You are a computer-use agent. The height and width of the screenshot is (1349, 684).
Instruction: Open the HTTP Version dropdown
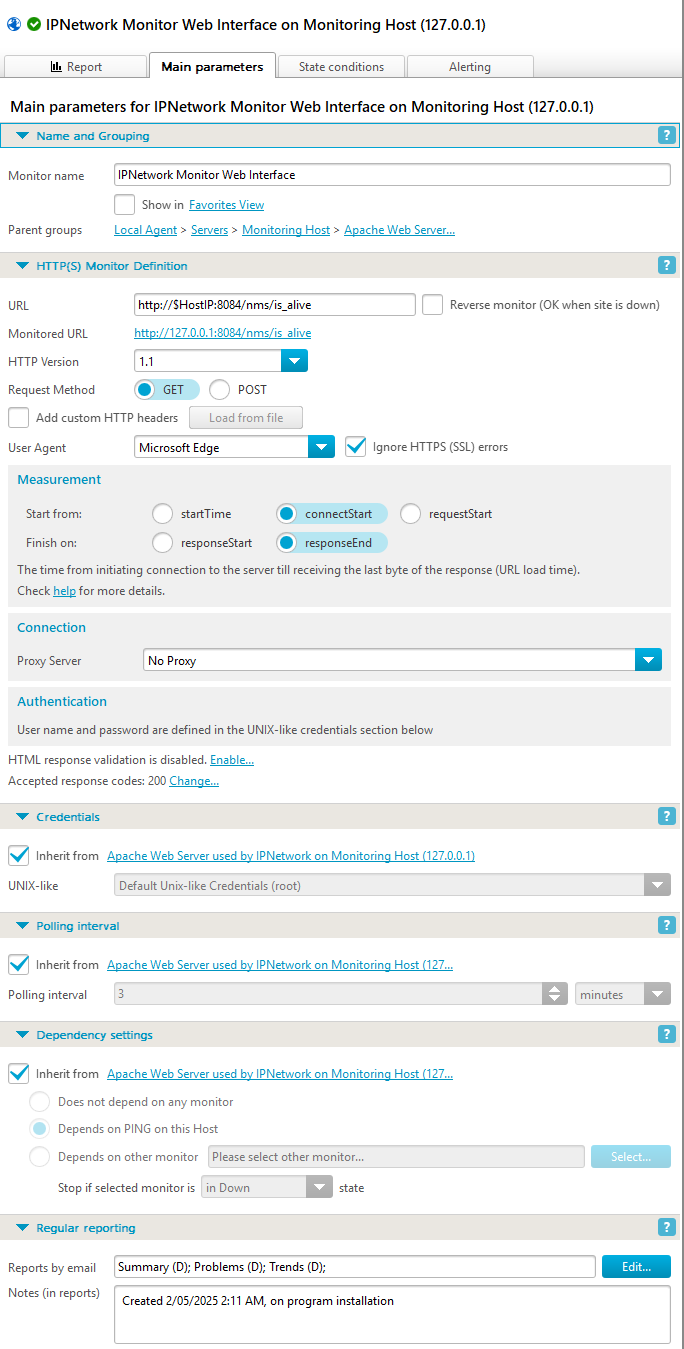click(294, 361)
